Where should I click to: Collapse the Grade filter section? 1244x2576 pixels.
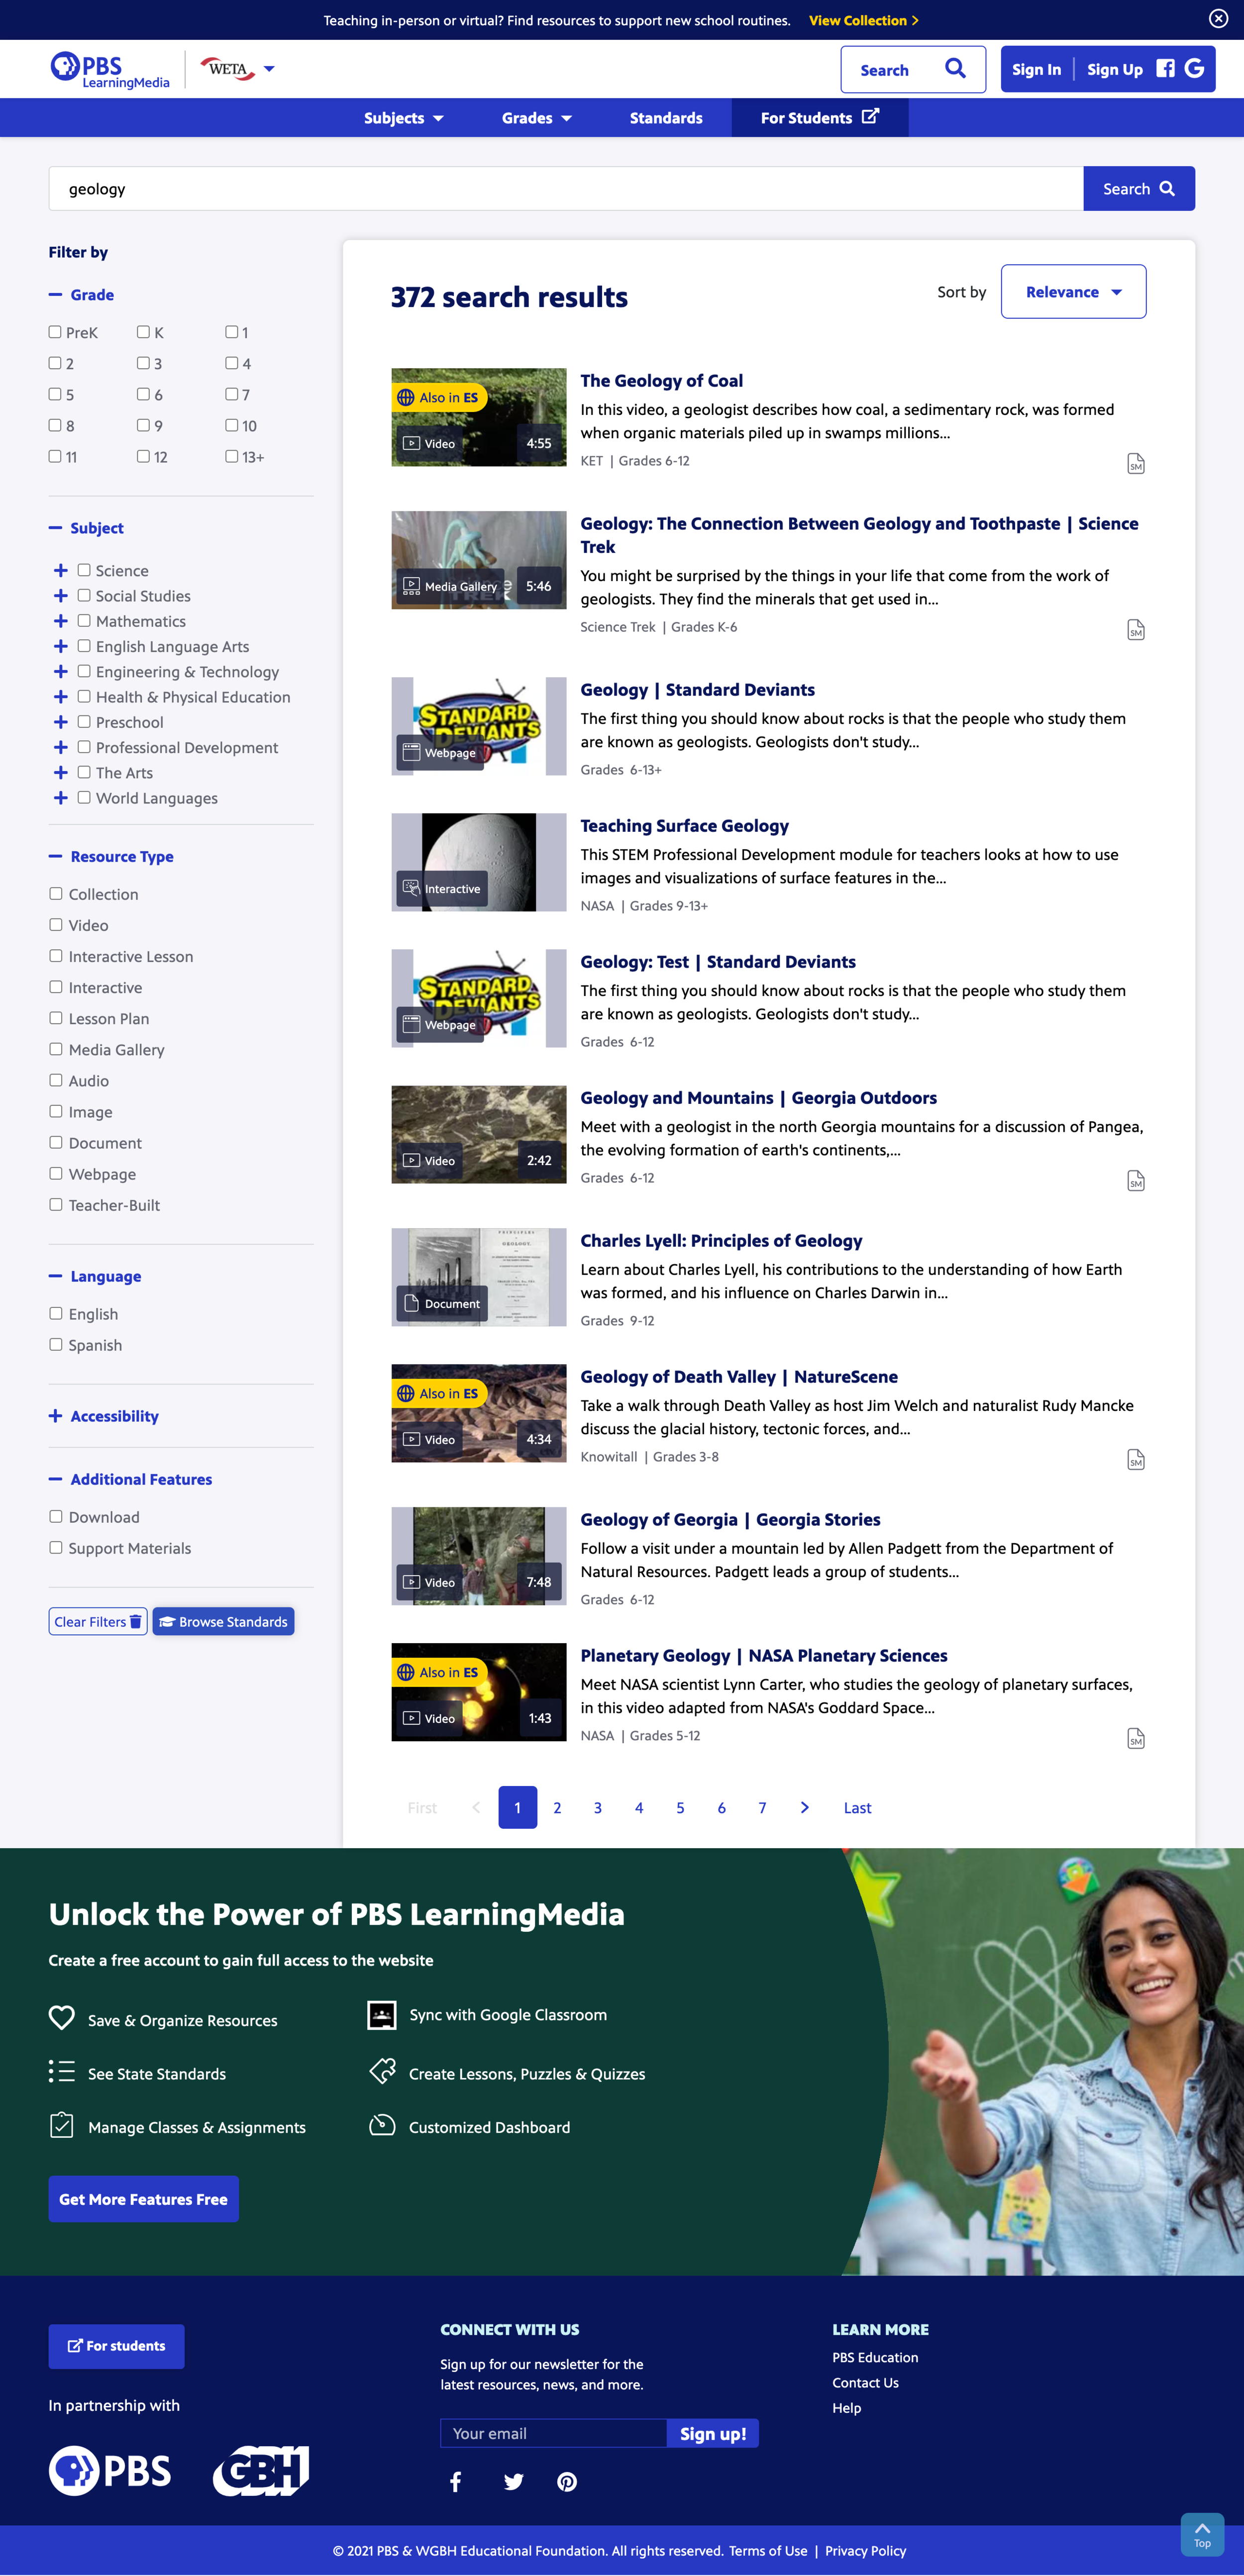coord(81,295)
